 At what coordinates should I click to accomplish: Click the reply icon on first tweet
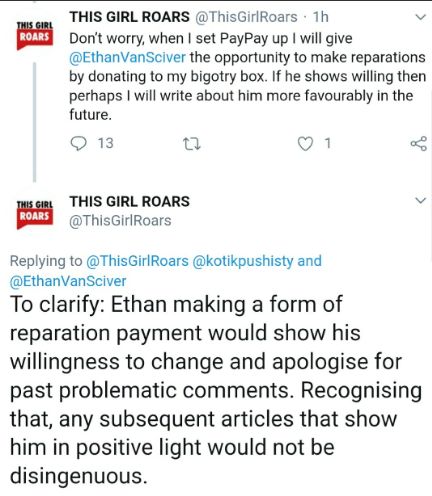click(x=78, y=144)
